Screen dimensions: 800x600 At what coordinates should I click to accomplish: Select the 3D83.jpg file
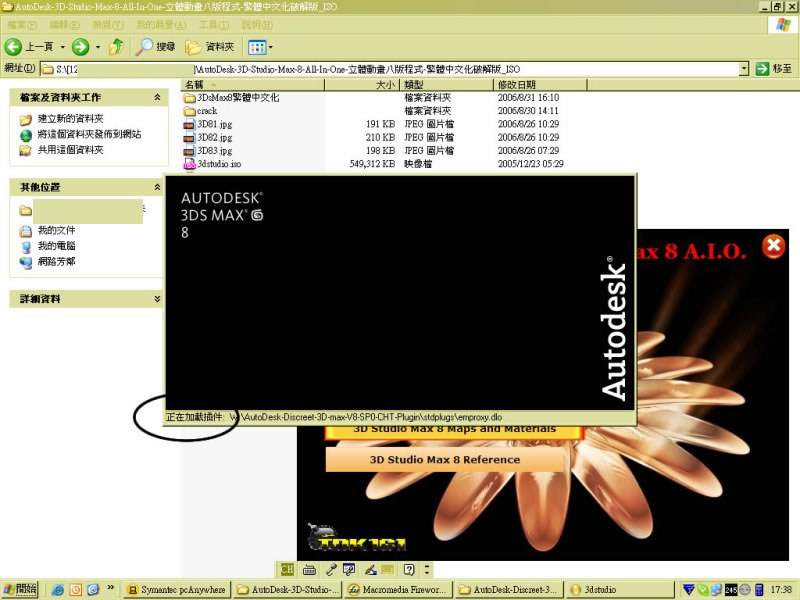click(x=208, y=151)
